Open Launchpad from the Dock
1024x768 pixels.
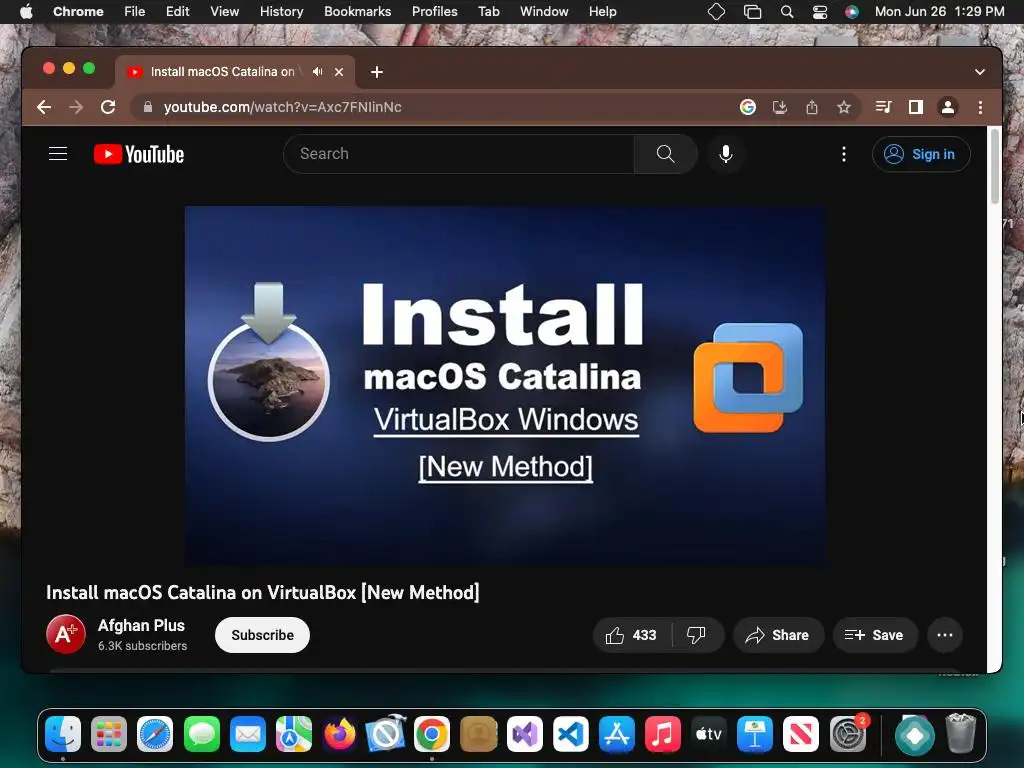108,735
